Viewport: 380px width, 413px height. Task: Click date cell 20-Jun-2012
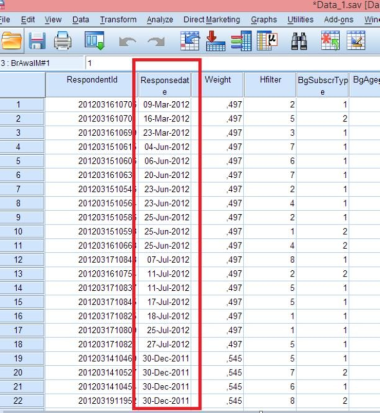coord(165,175)
